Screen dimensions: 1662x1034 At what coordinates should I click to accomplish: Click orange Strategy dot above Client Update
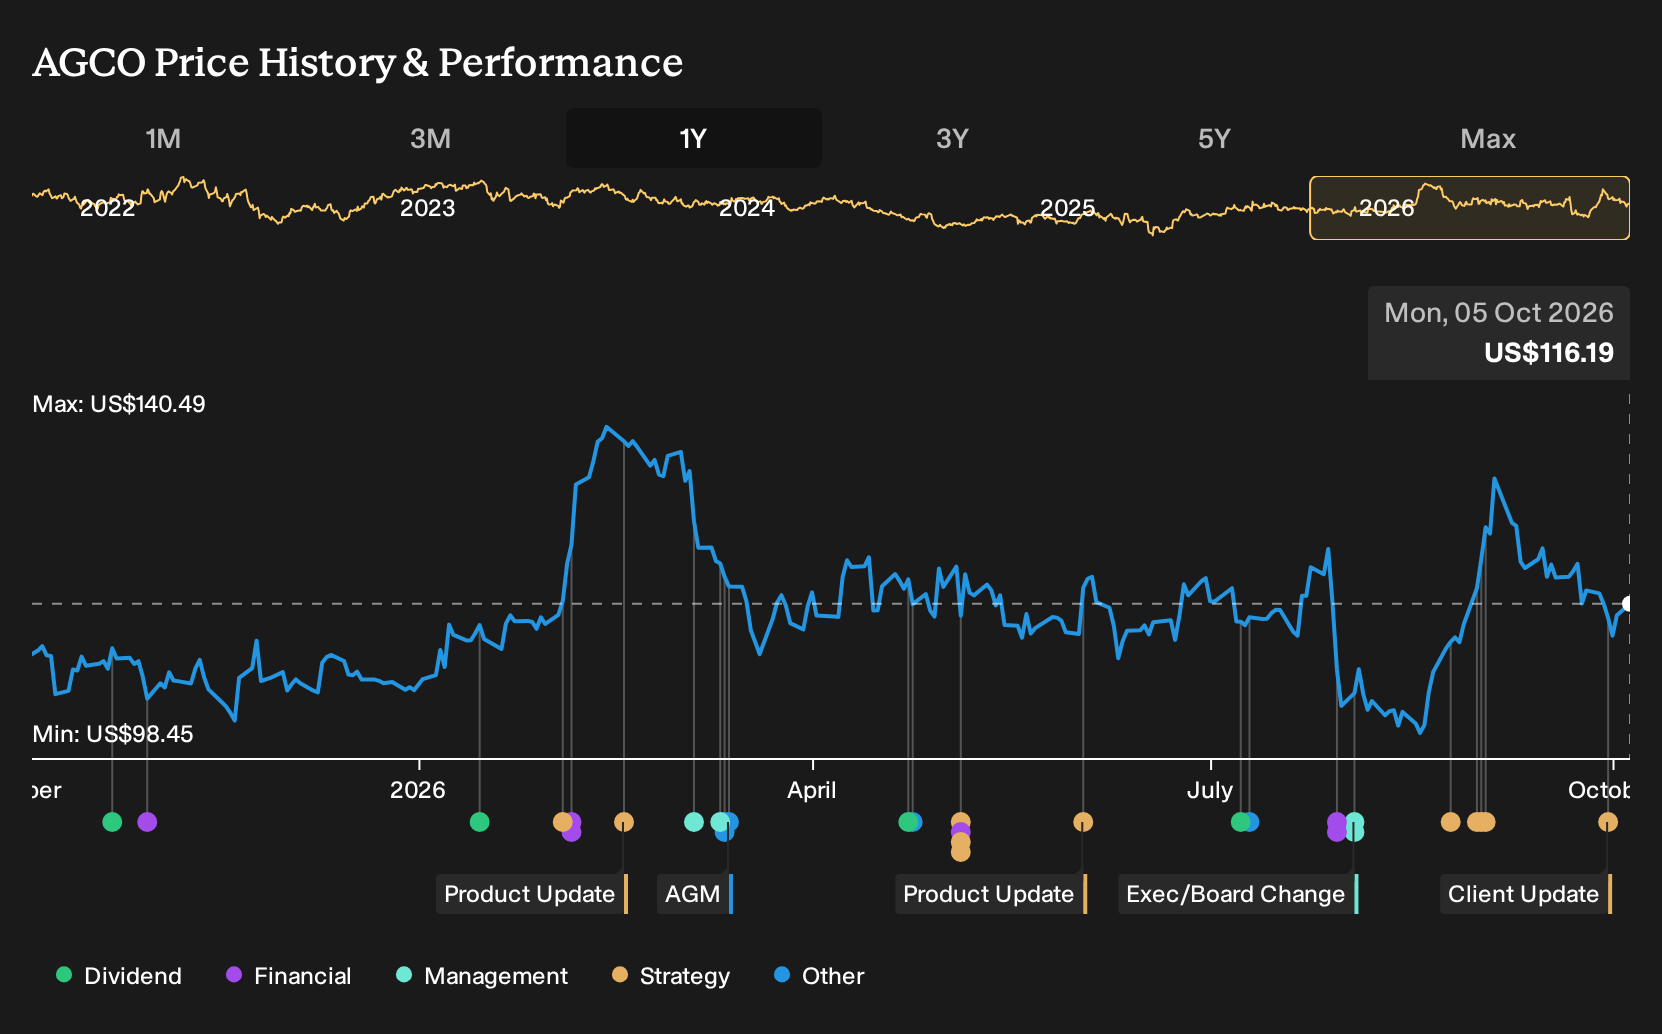click(1608, 822)
